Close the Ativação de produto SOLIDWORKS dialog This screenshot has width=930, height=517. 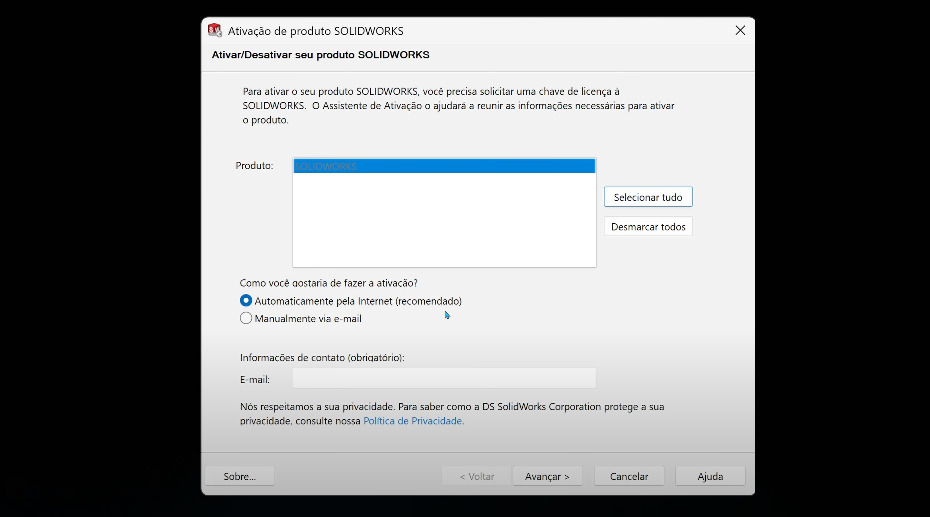740,30
